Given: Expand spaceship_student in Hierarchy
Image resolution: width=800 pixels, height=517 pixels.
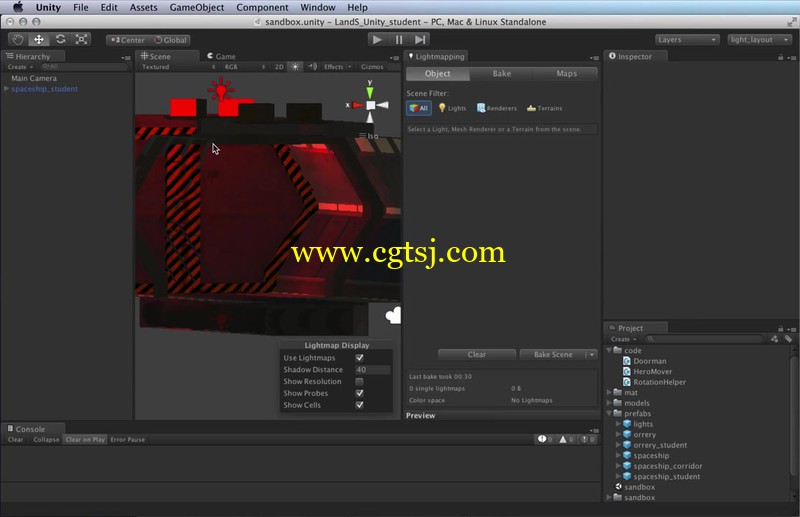Looking at the screenshot, I should click(6, 89).
